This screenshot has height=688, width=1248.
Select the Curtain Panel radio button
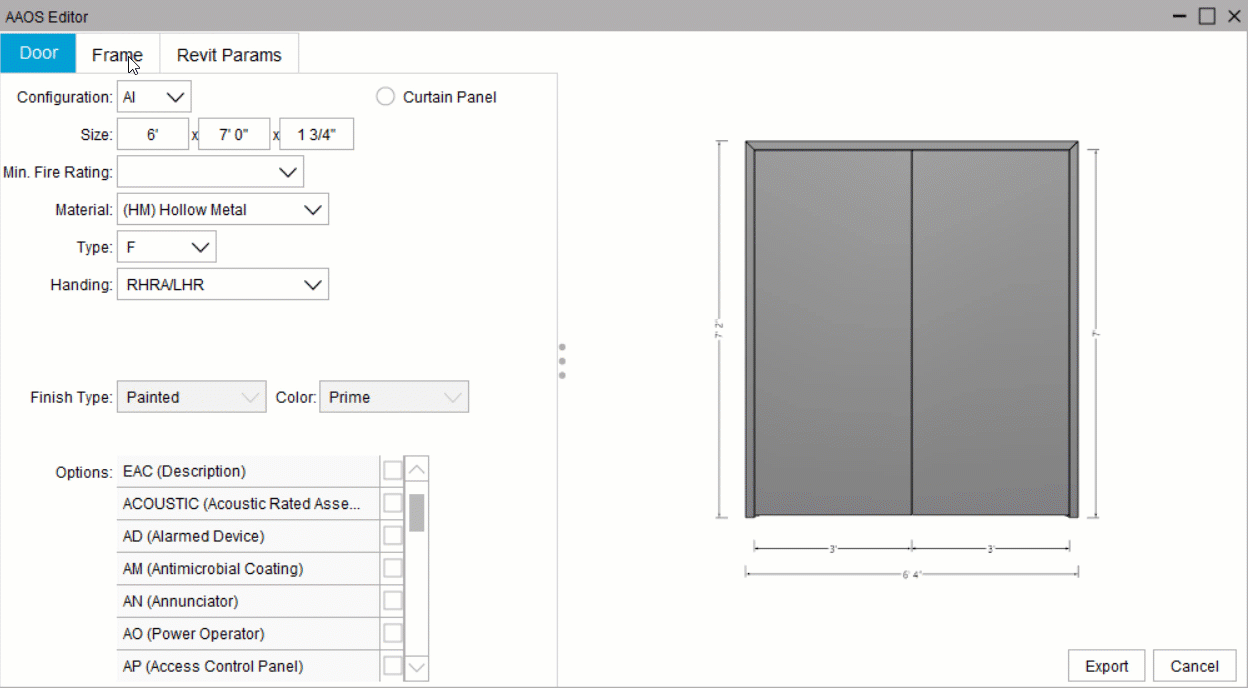[385, 97]
